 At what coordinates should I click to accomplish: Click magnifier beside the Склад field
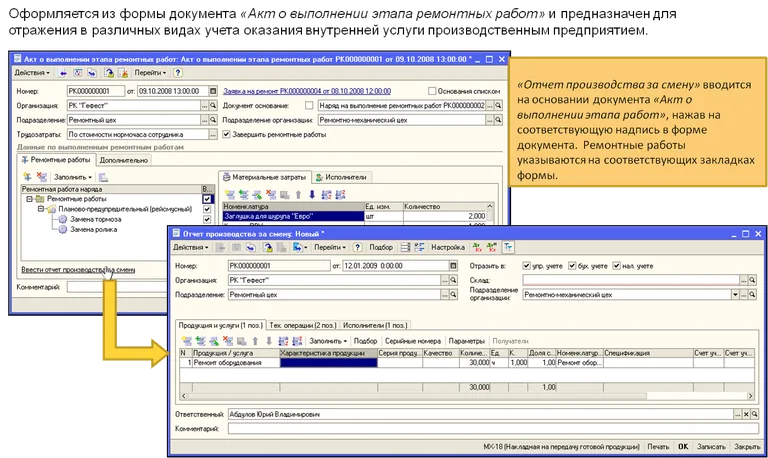(752, 280)
